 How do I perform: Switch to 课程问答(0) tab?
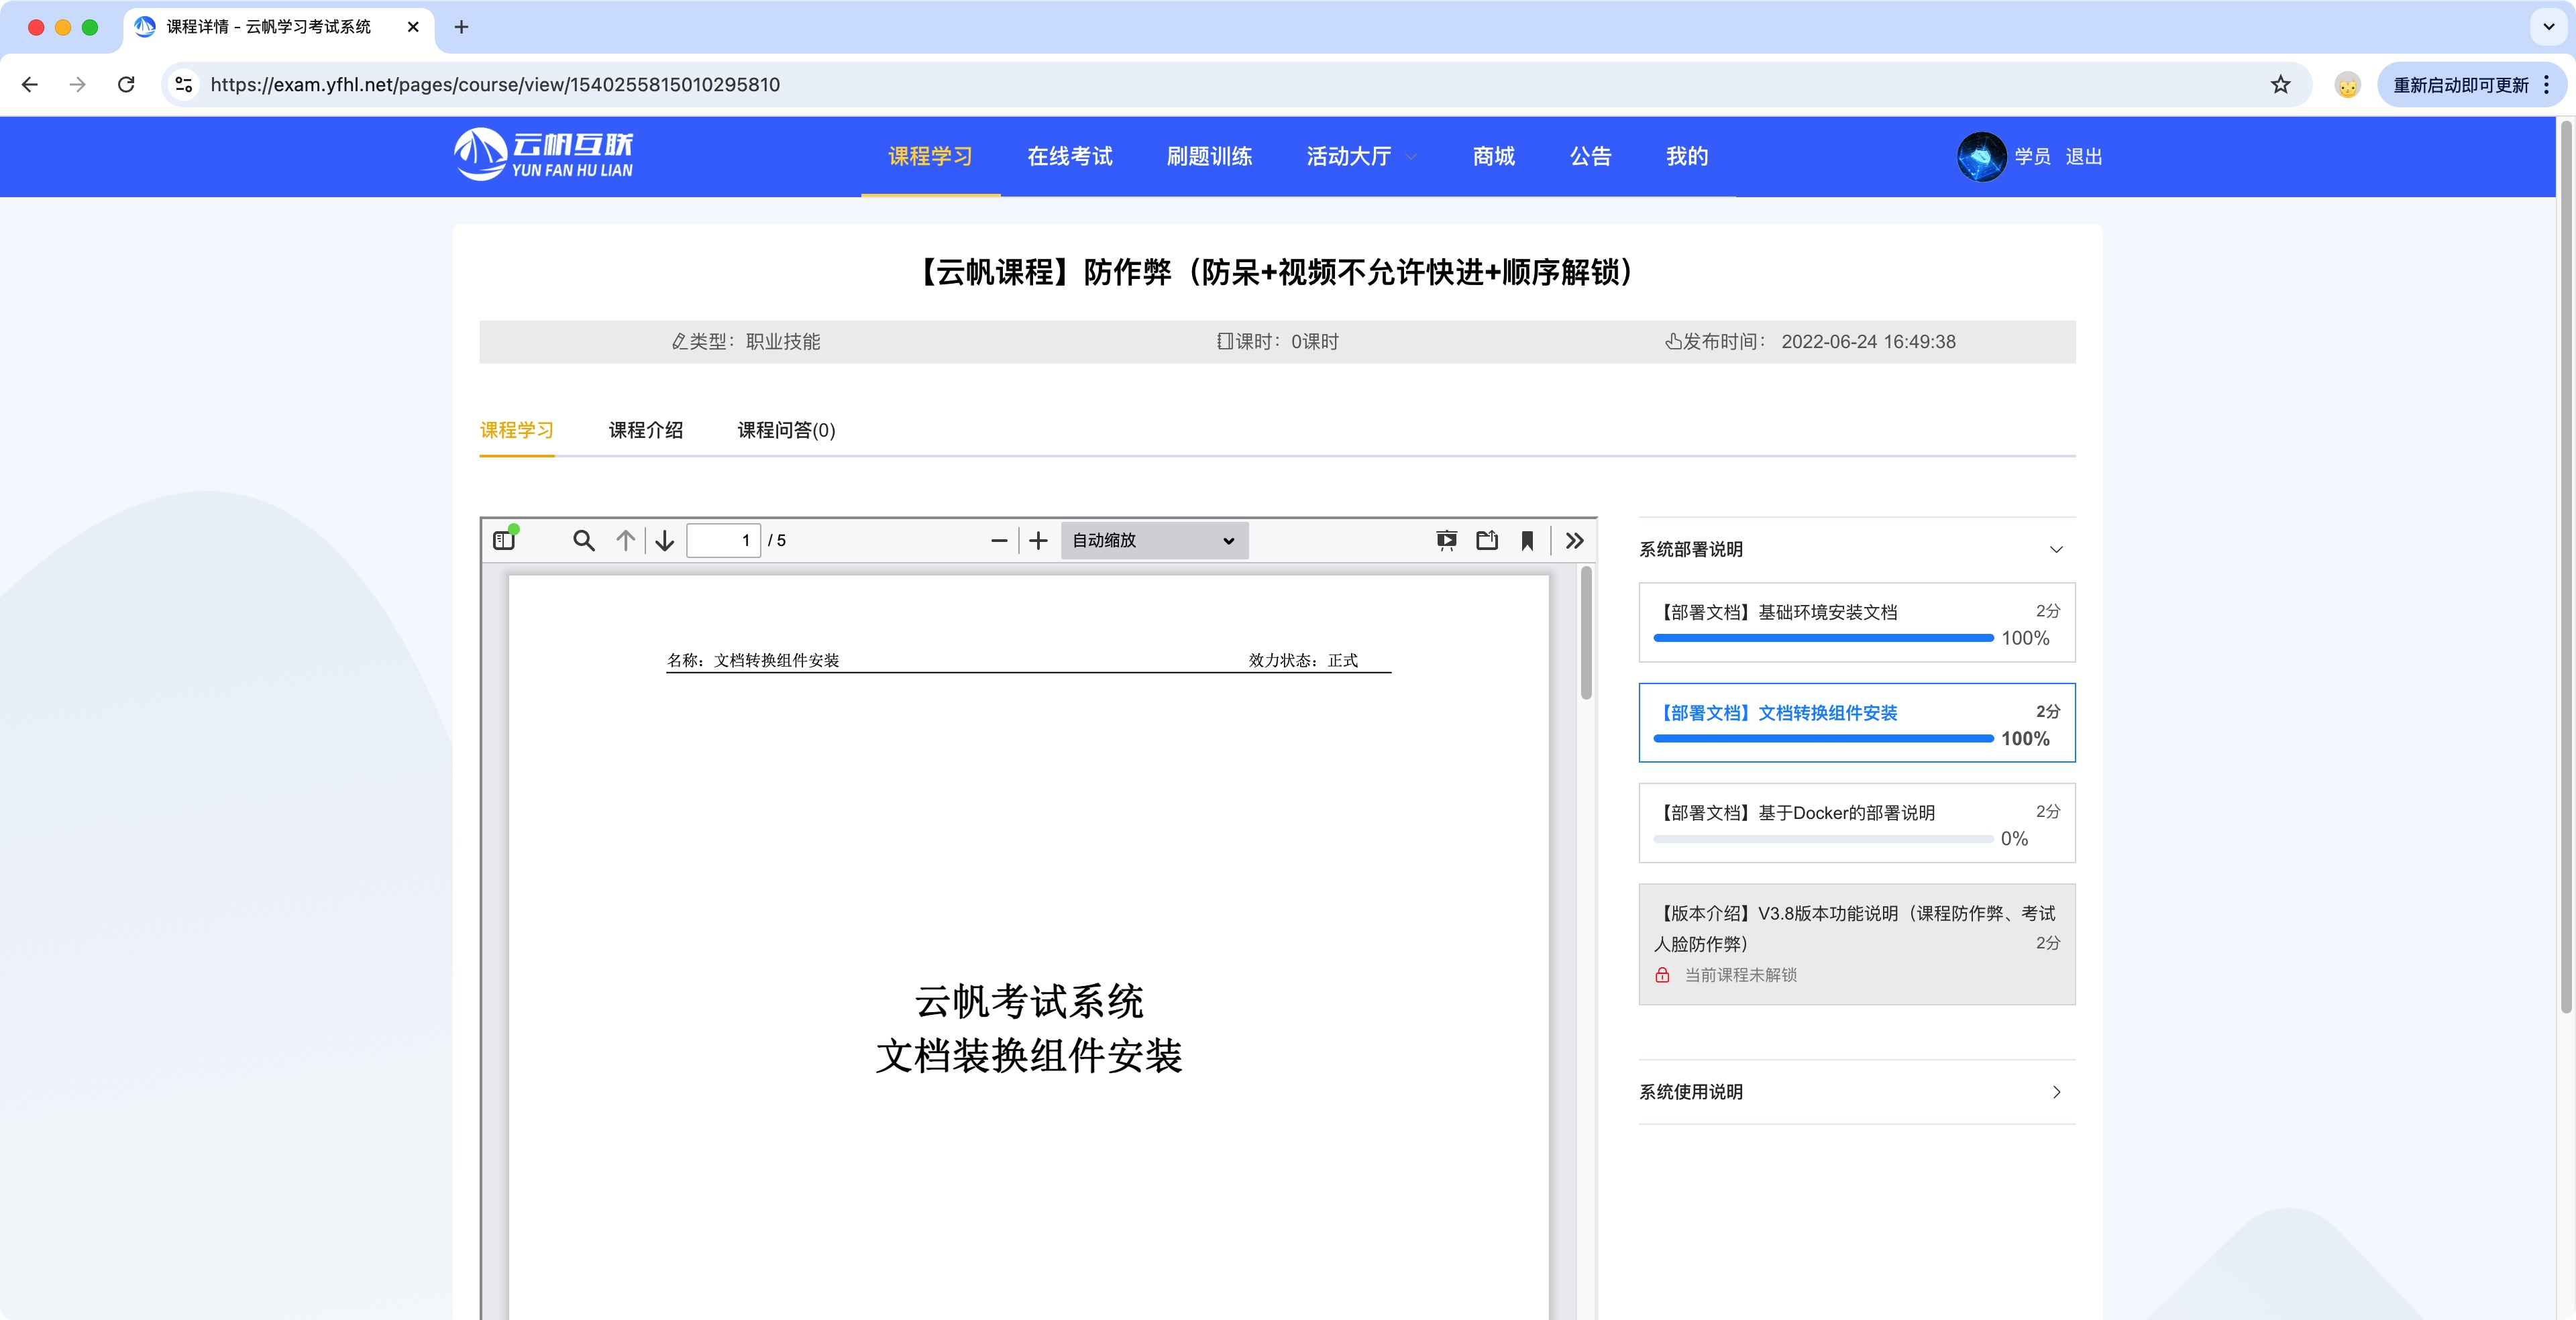coord(787,430)
